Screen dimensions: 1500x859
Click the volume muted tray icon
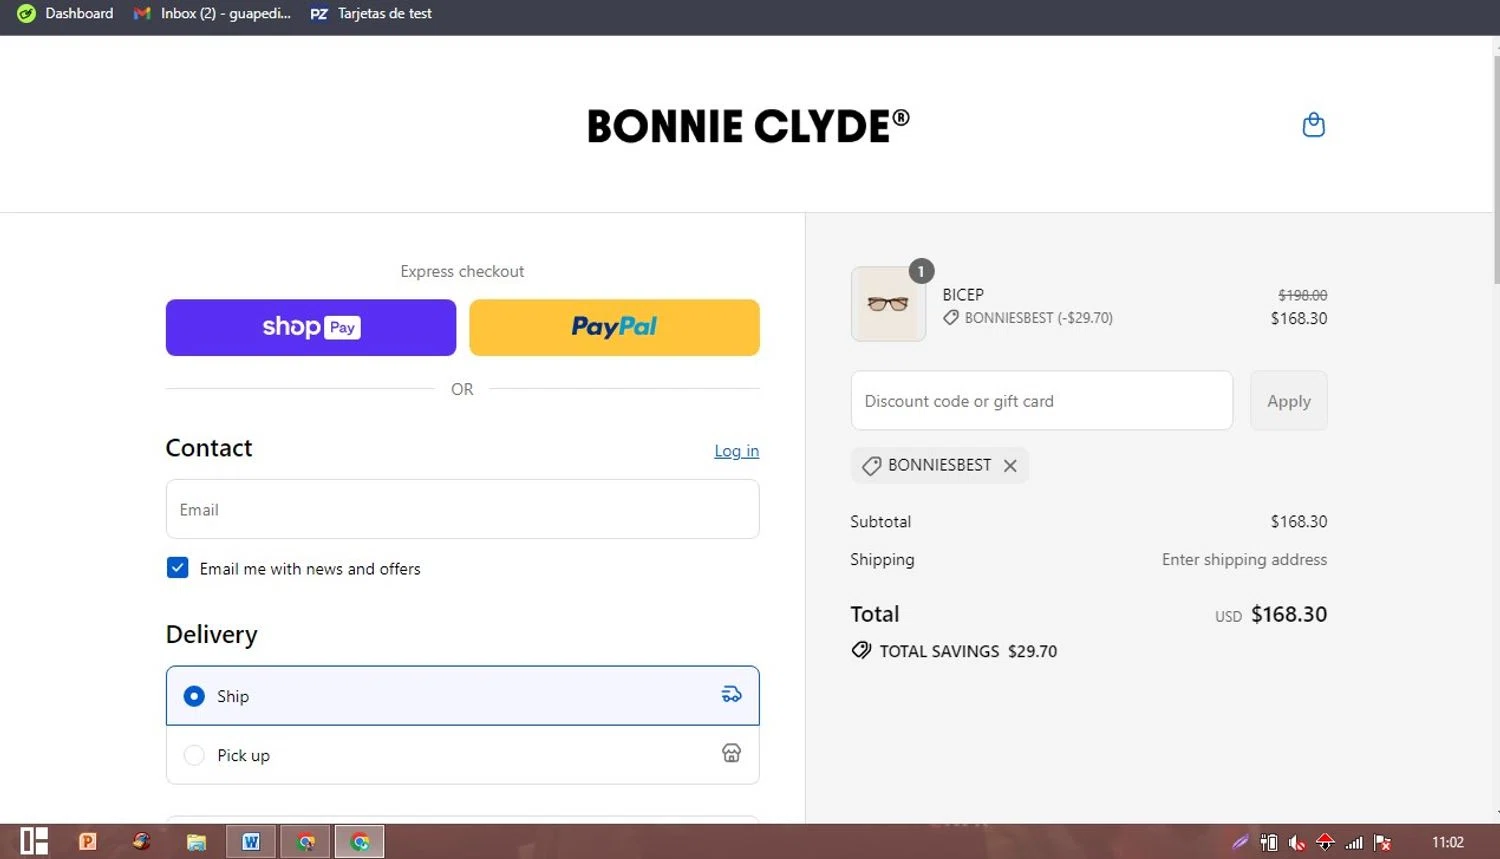point(1297,843)
